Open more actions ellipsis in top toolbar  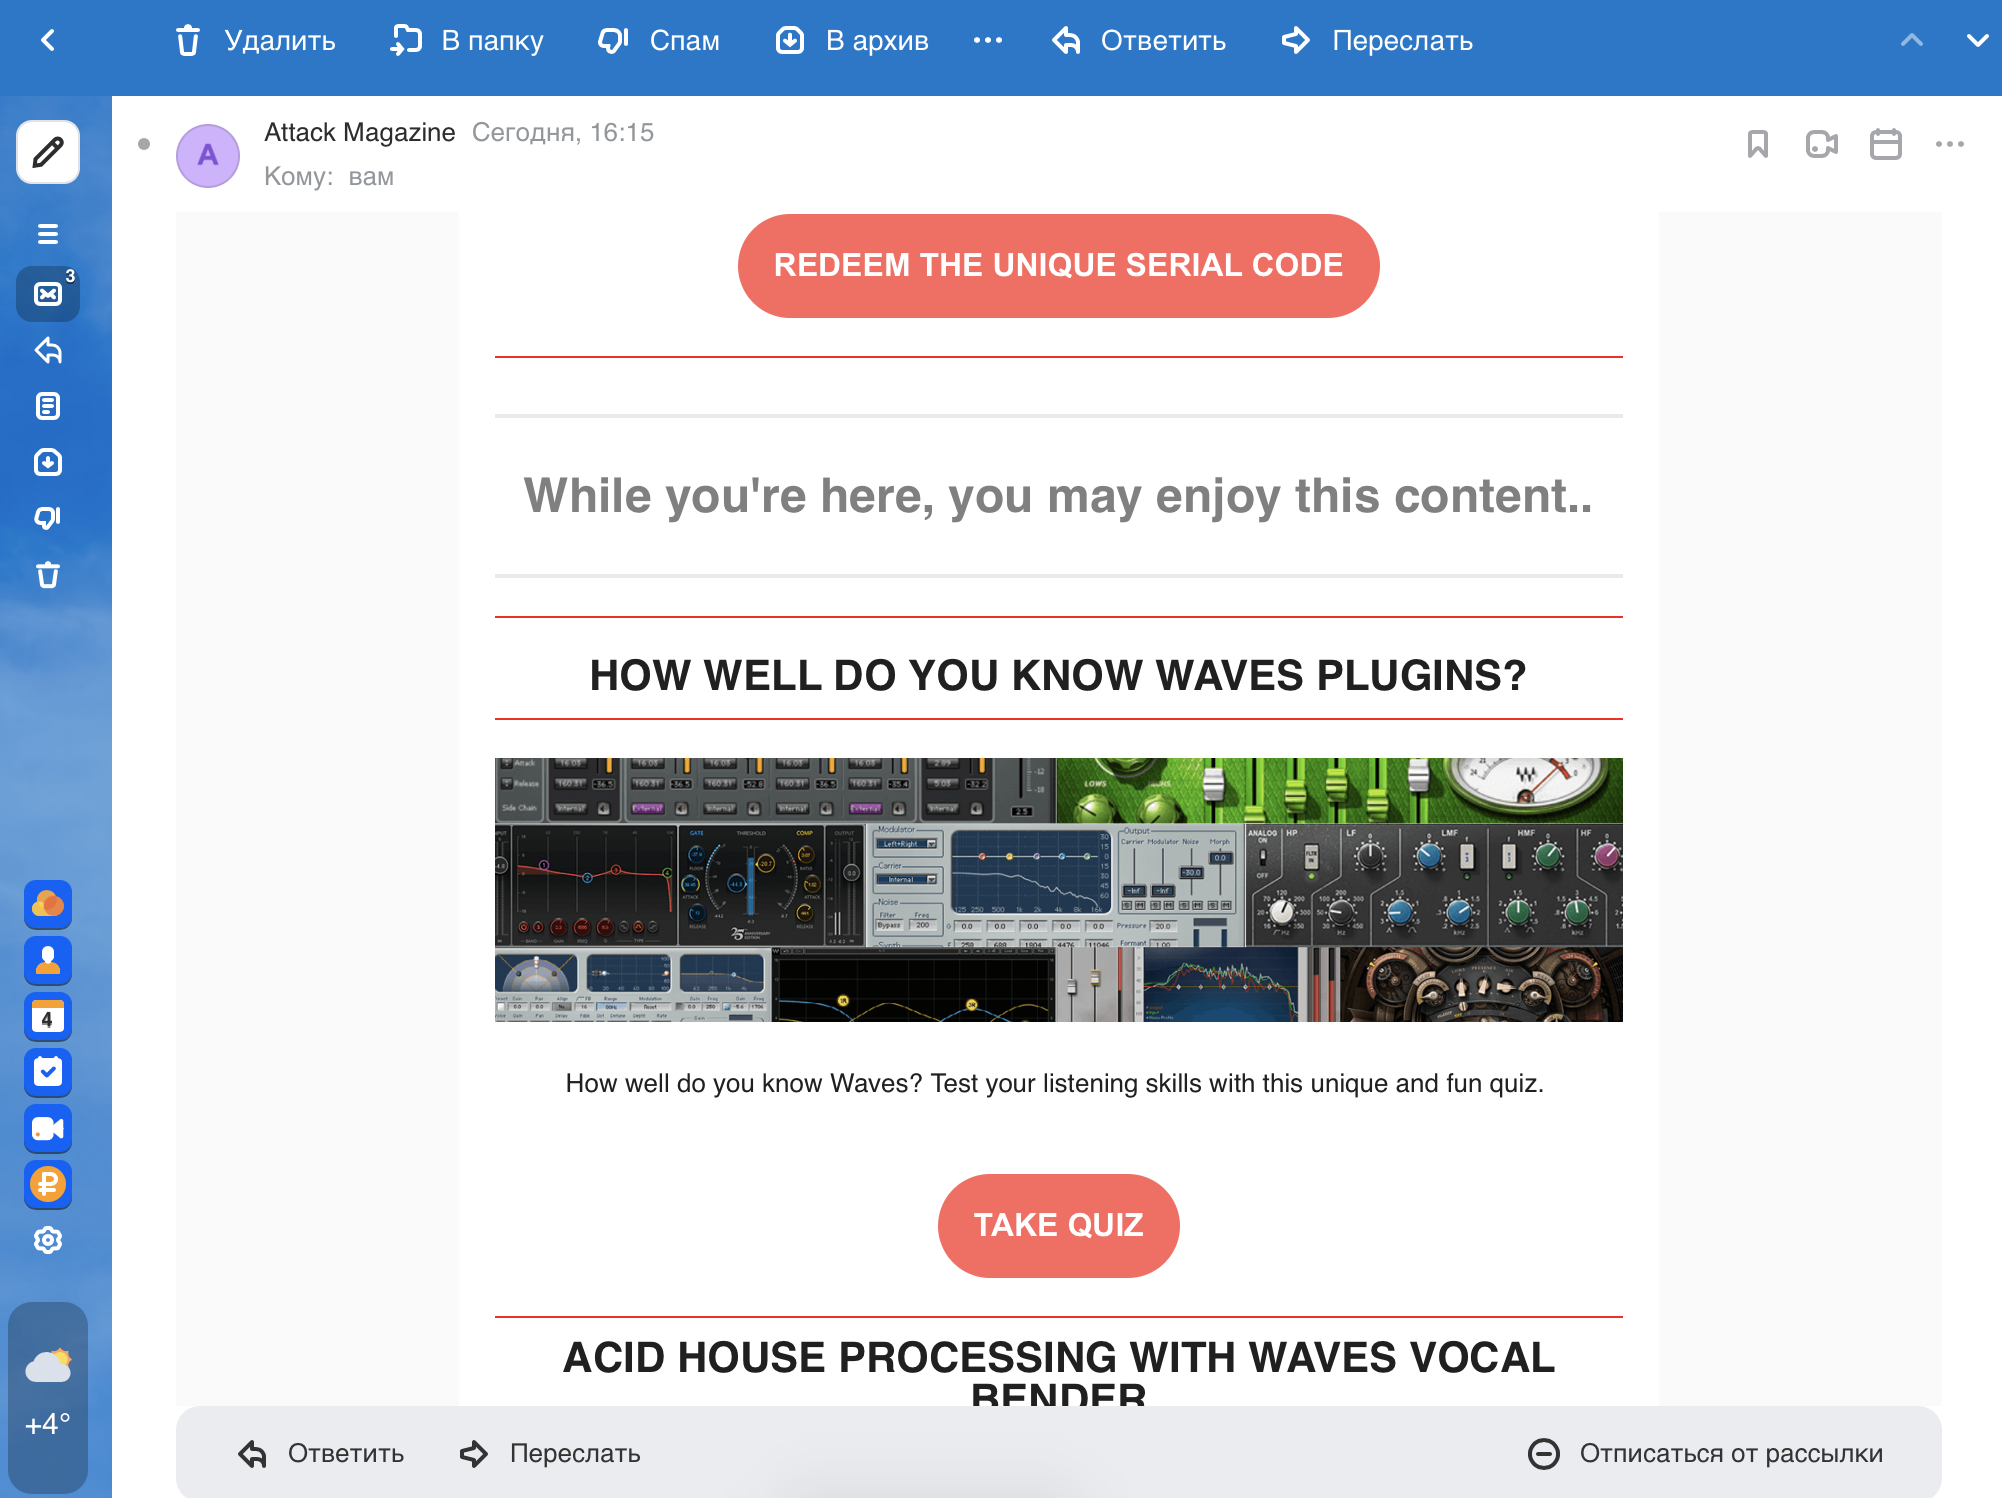(x=987, y=40)
